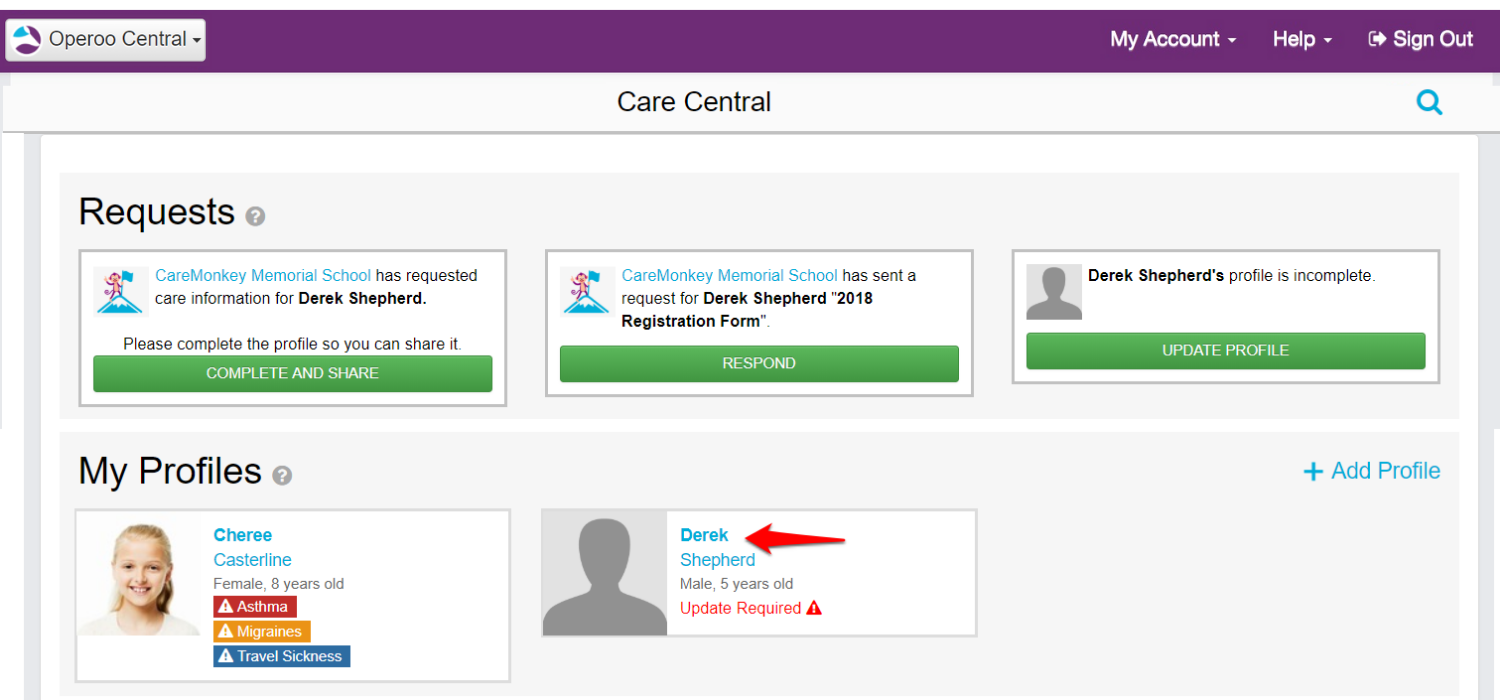Screen dimensions: 1500x700
Task: Click the plus icon for Add Profile
Action: click(1313, 472)
